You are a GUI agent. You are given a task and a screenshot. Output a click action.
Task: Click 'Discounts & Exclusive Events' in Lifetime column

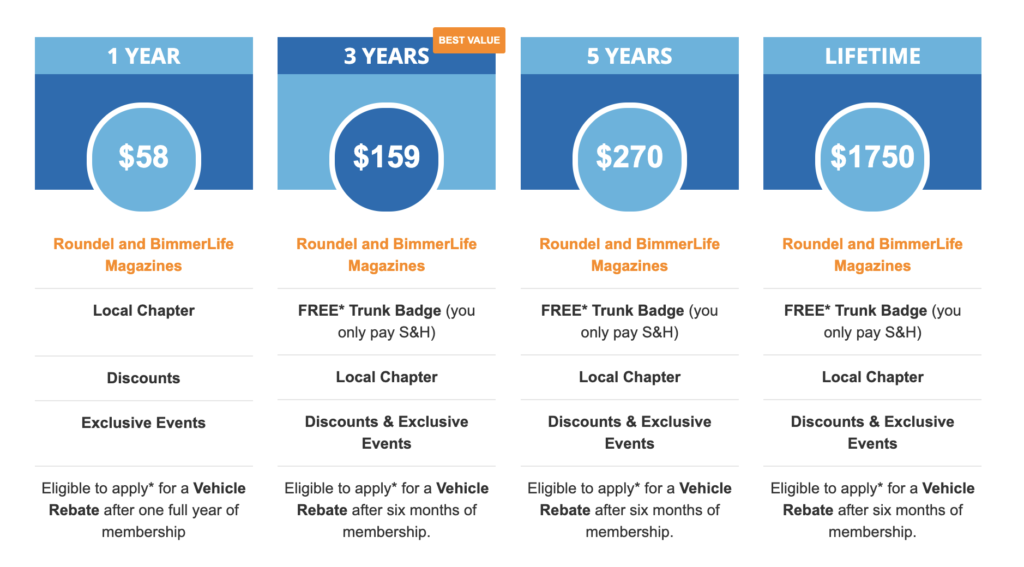[x=872, y=432]
